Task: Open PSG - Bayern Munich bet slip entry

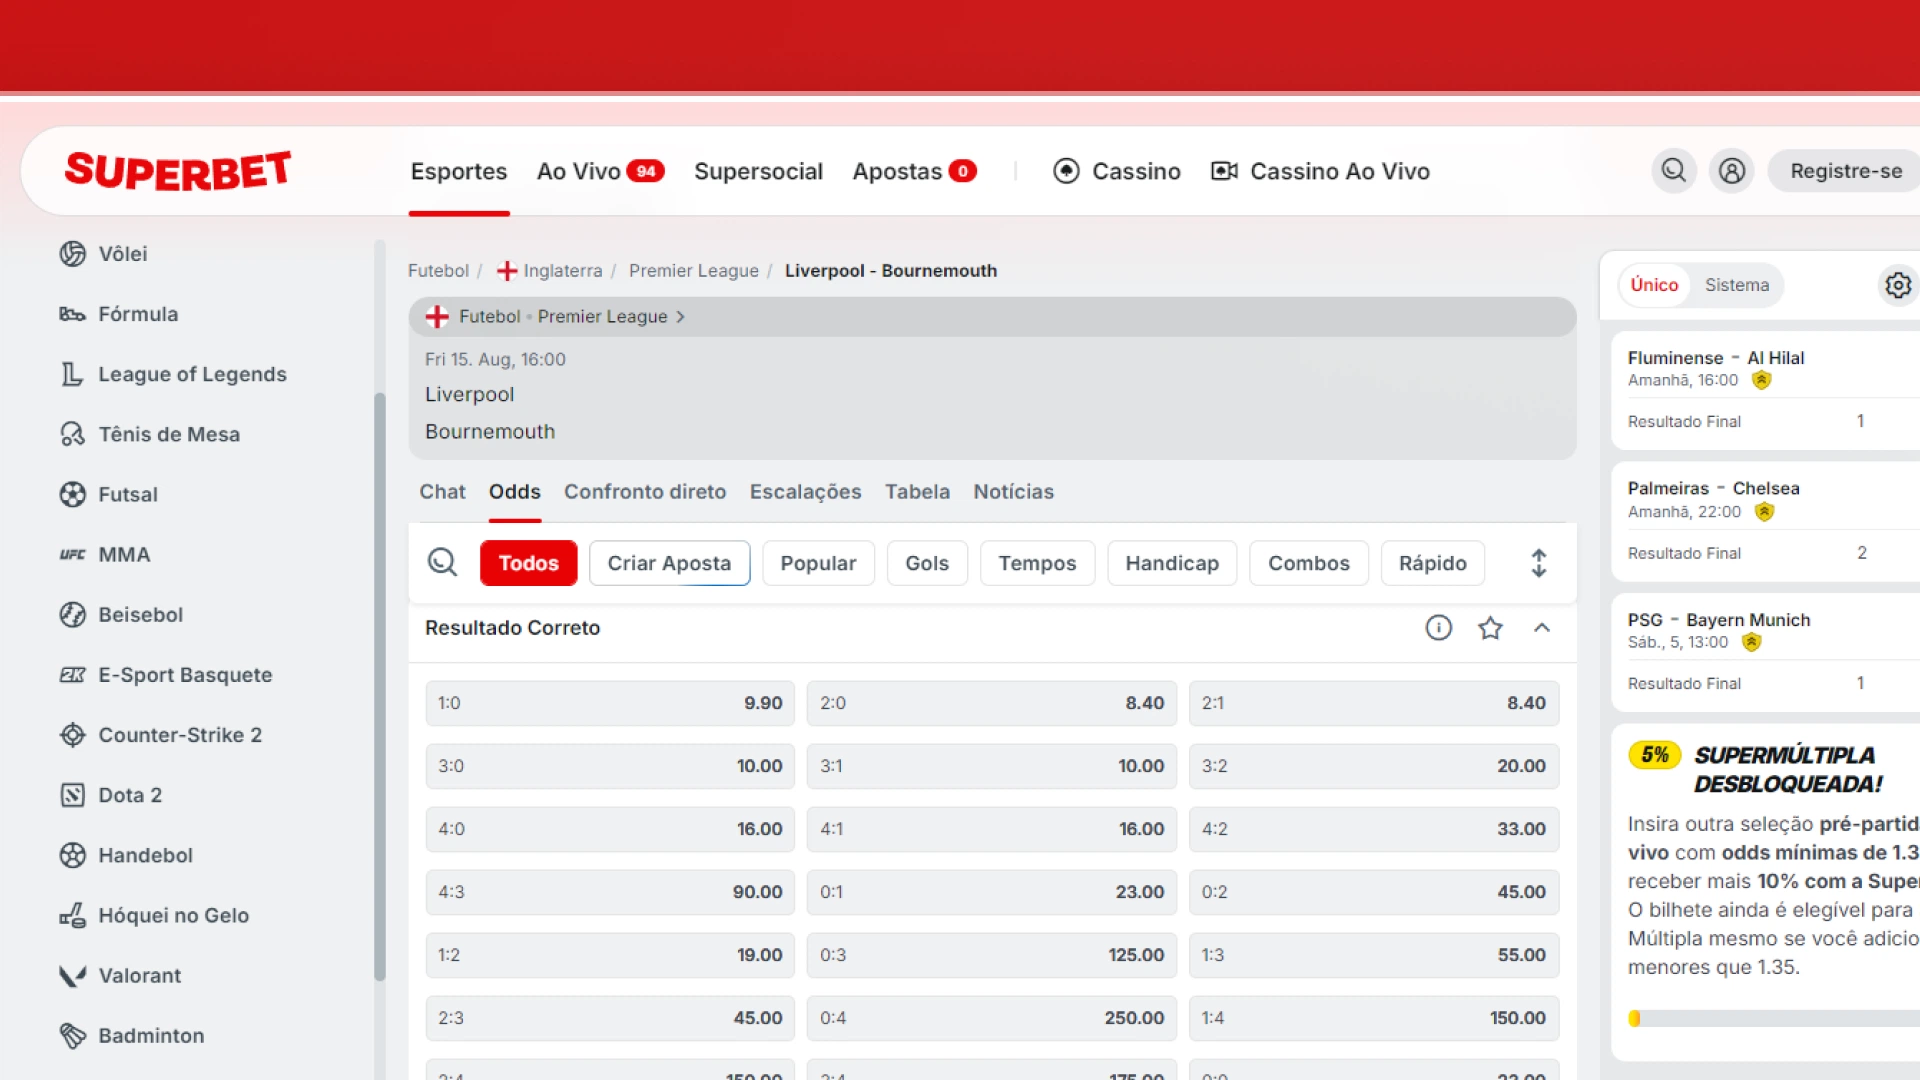Action: click(x=1766, y=652)
